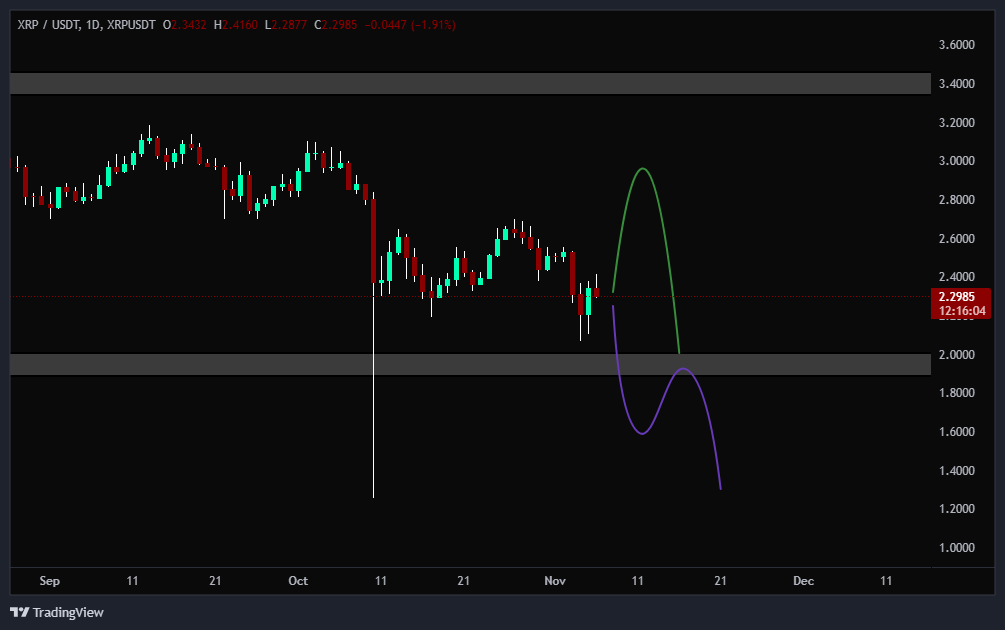Select the lower gray support zone near 2.0000
Image resolution: width=1005 pixels, height=630 pixels.
point(470,364)
